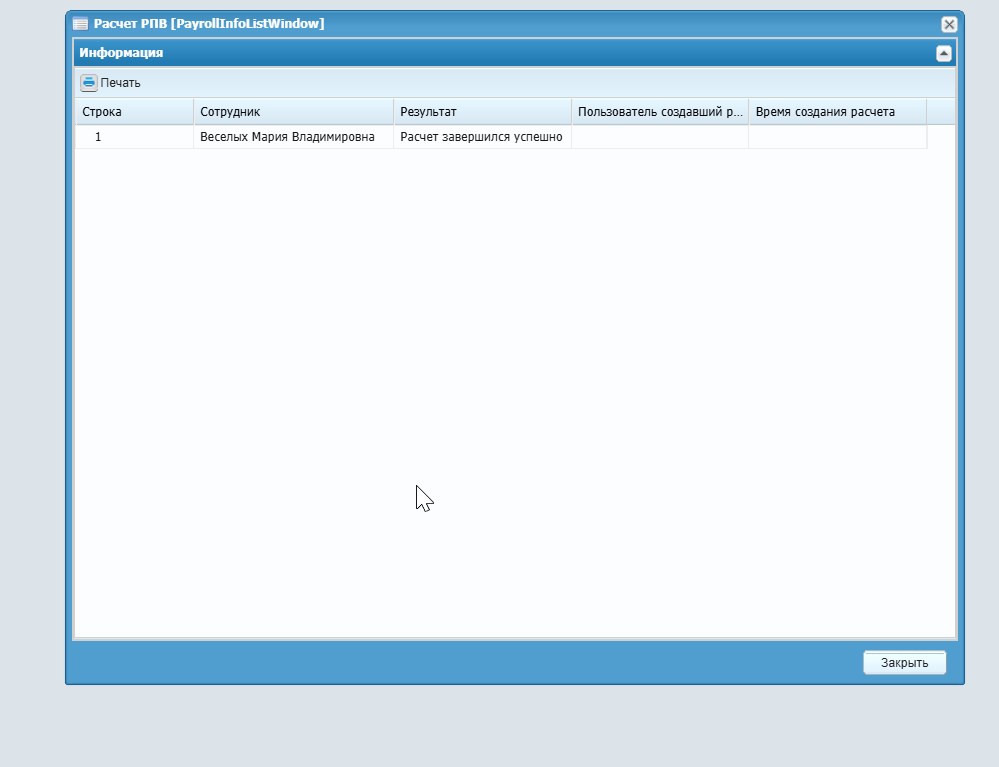
Task: Sort by the Сотрудник column header
Action: pos(294,111)
